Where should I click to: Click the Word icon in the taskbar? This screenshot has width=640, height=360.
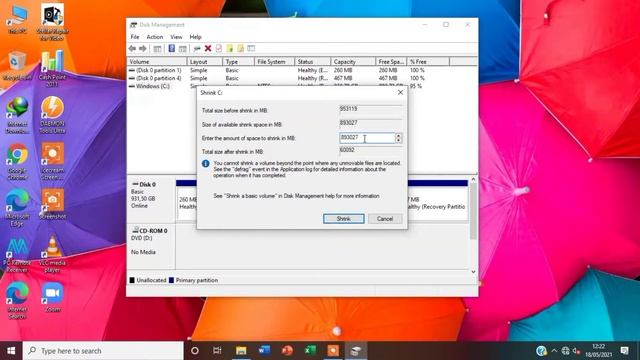click(264, 351)
